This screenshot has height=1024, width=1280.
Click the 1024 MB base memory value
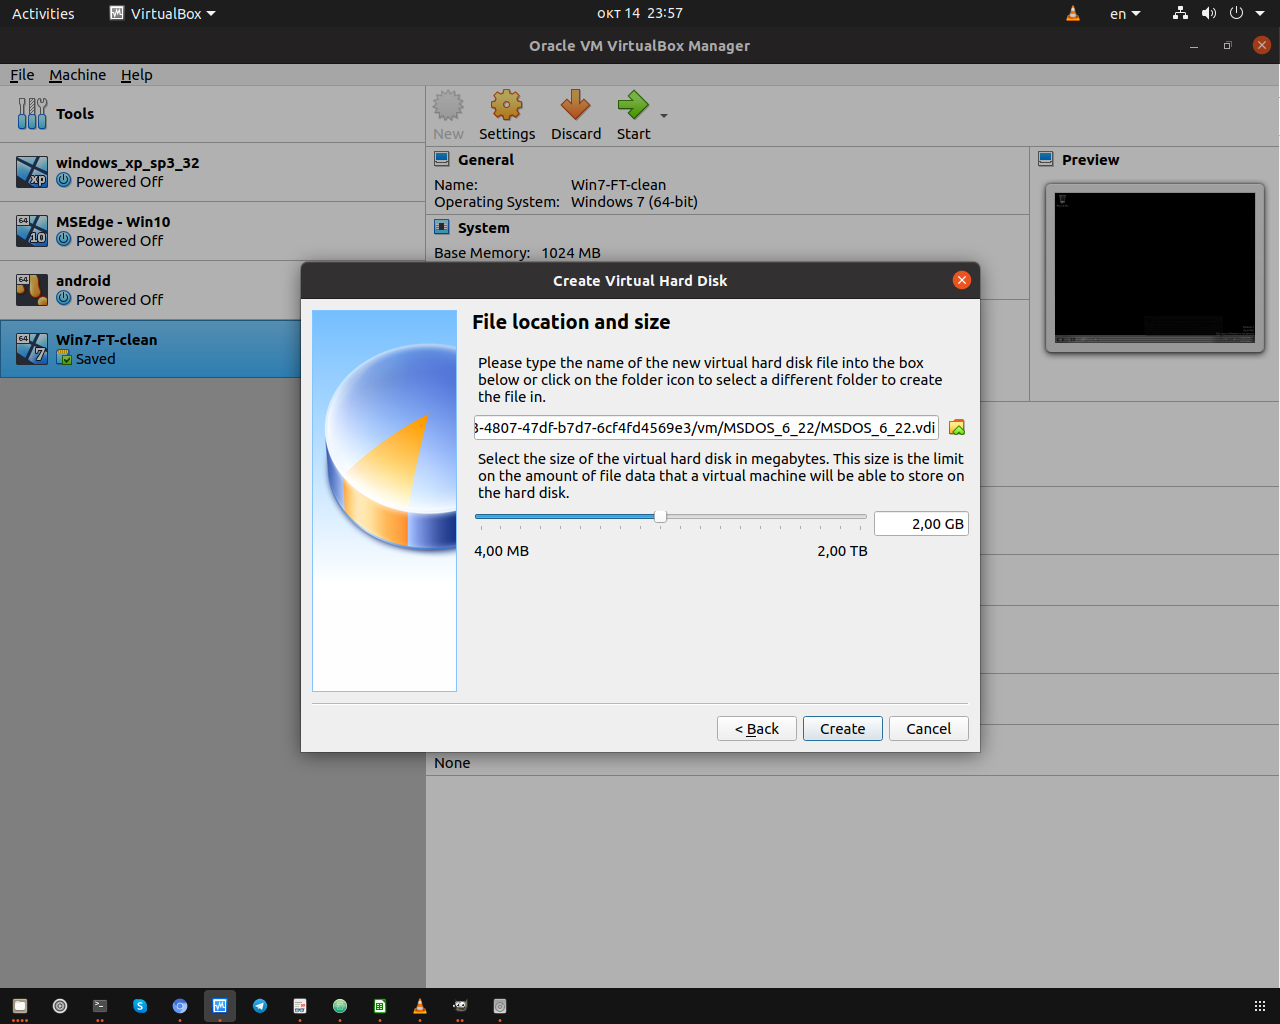click(571, 253)
